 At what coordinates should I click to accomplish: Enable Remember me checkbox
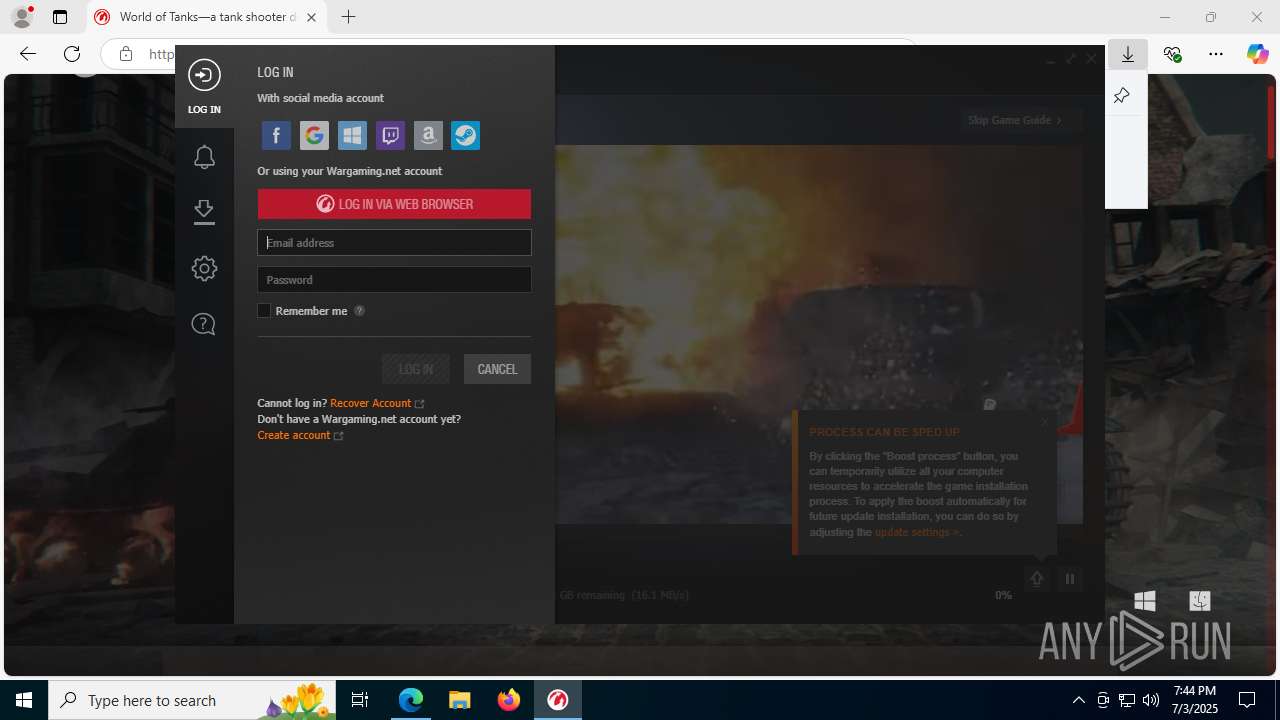[264, 311]
